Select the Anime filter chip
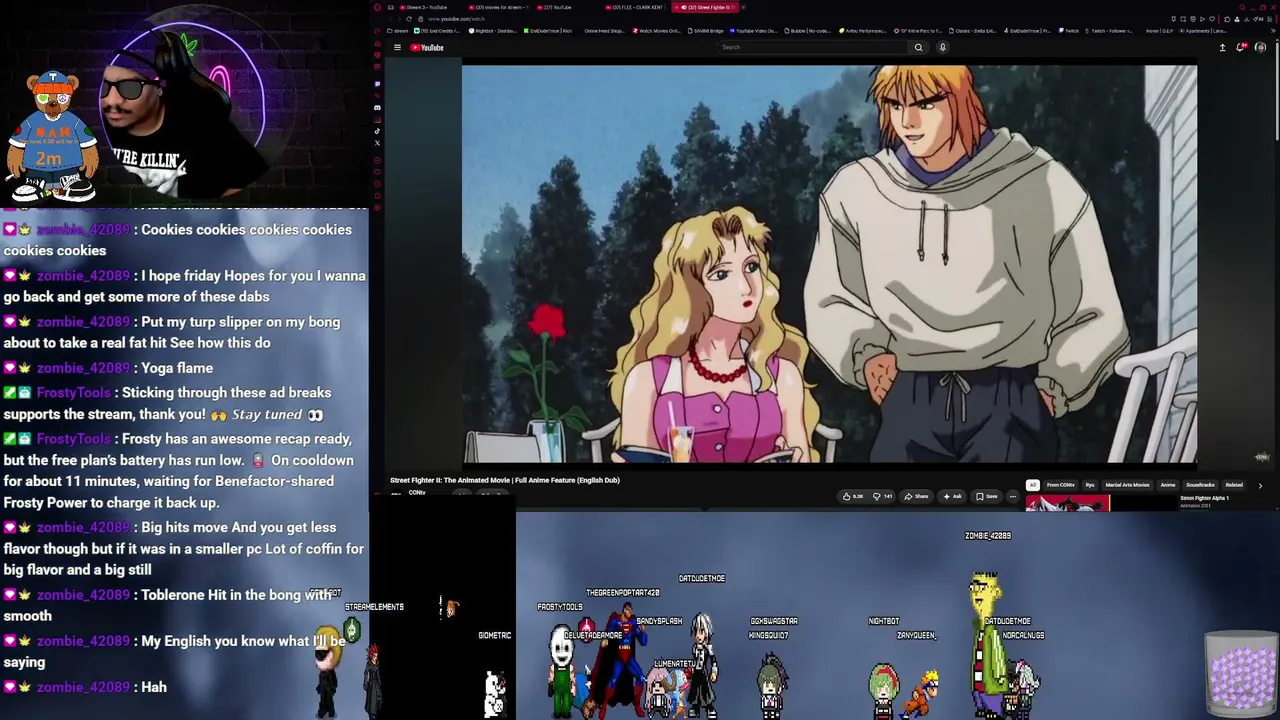Screen dimensions: 1280x720 coord(1167,485)
